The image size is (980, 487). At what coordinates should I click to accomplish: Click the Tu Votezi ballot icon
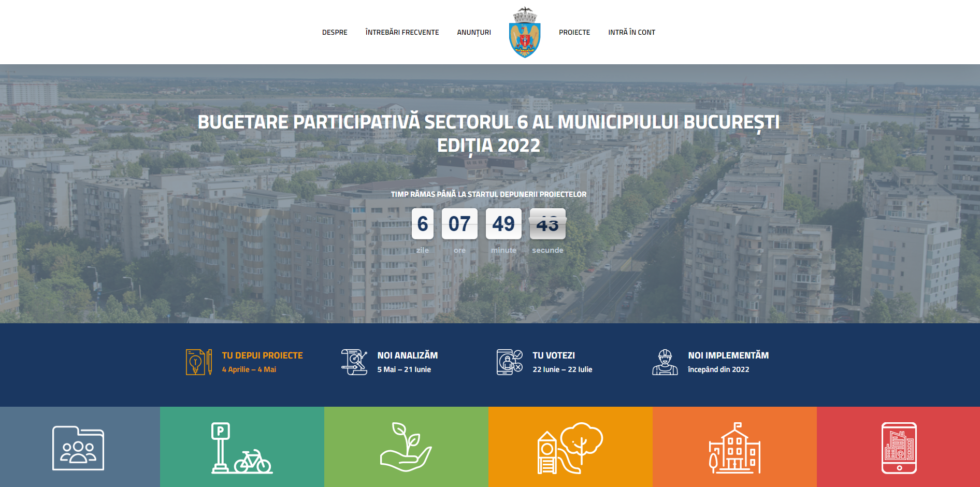(509, 361)
